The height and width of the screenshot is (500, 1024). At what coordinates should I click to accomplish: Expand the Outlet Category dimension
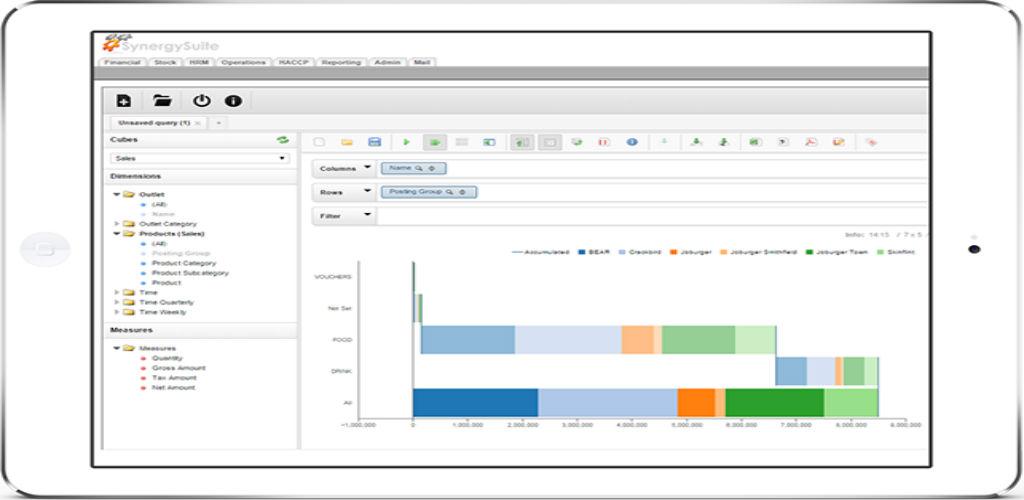coord(117,224)
